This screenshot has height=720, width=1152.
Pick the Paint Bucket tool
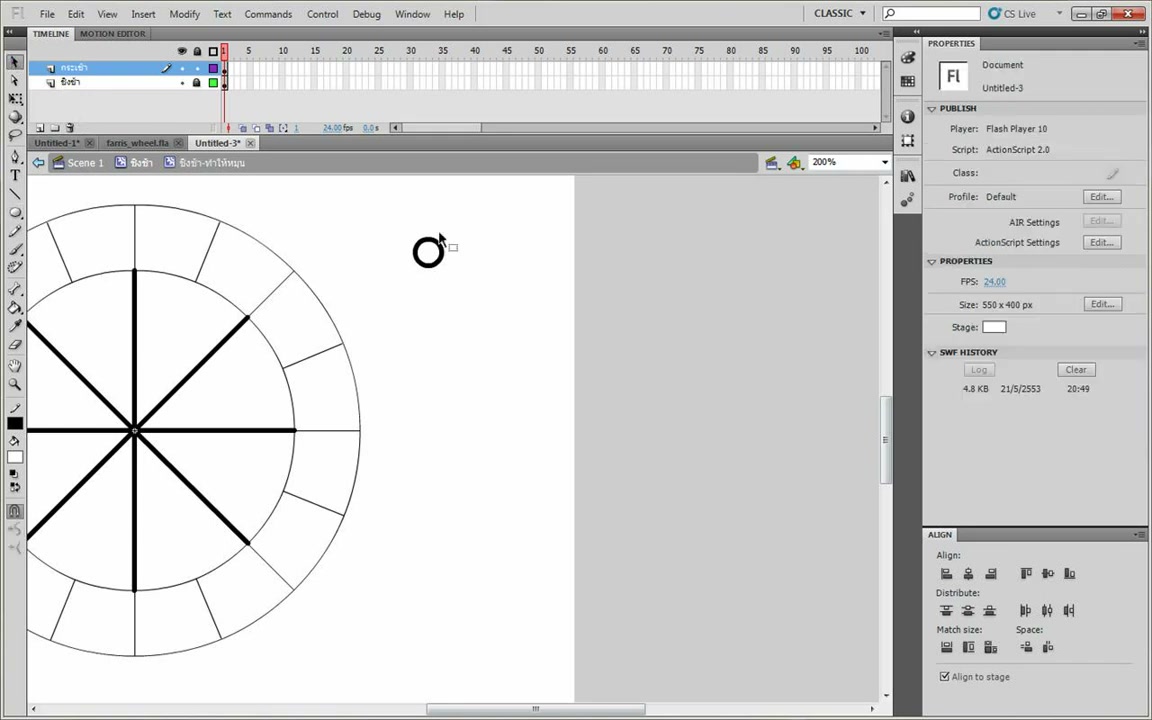[x=15, y=308]
